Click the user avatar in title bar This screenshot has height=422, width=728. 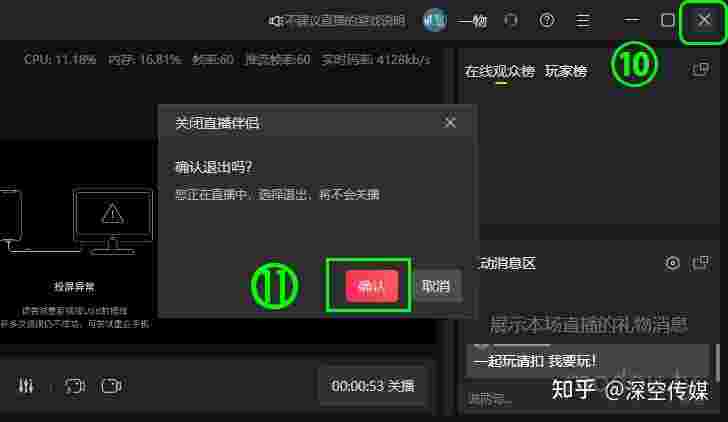[435, 20]
